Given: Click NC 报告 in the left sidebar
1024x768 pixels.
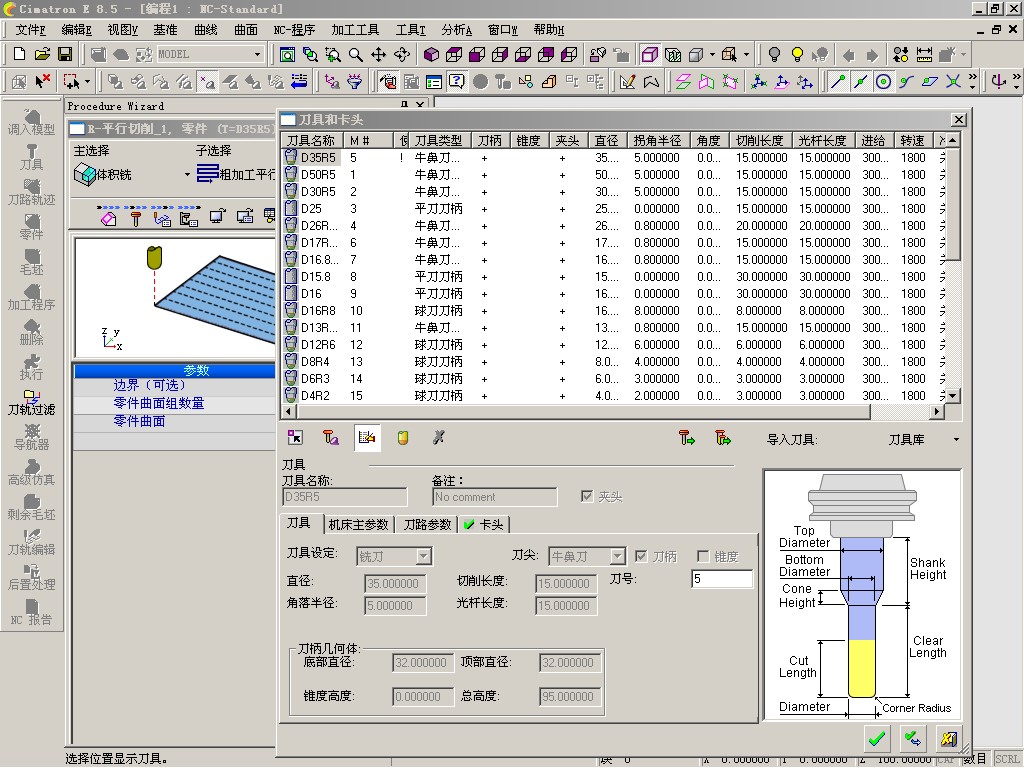Looking at the screenshot, I should click(31, 613).
